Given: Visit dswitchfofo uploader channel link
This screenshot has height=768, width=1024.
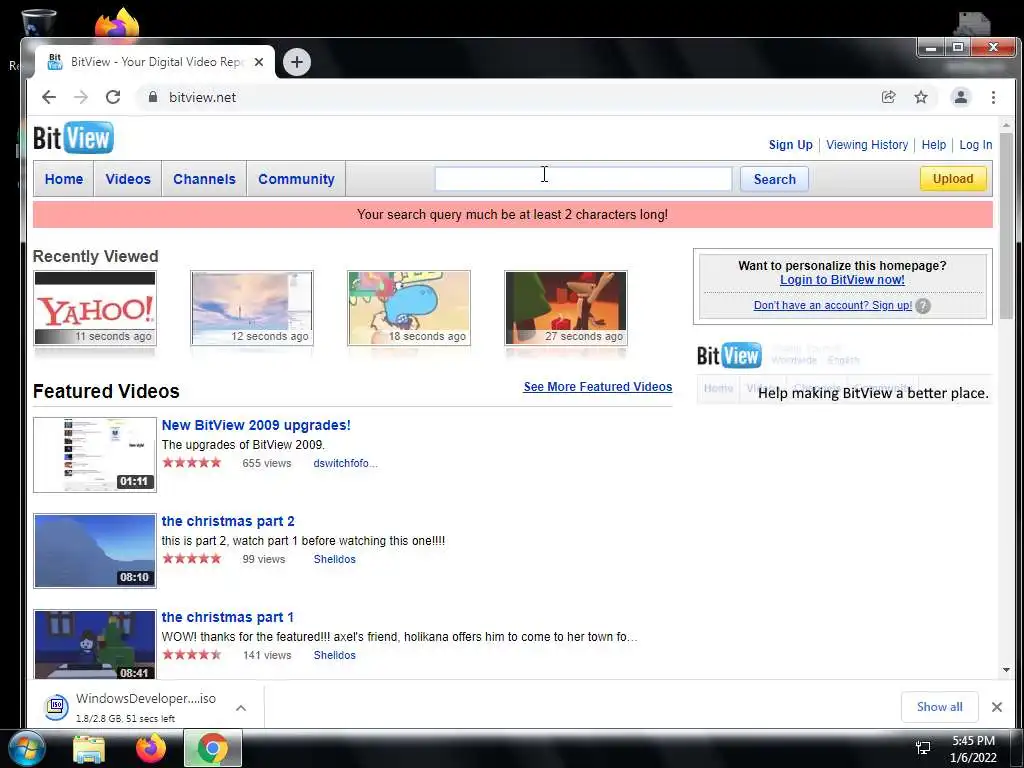Looking at the screenshot, I should [x=345, y=464].
